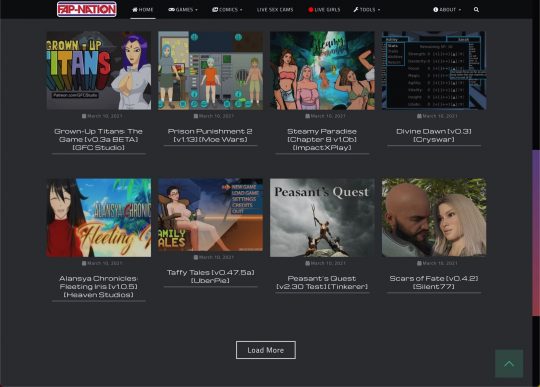Open the Live Sex Cams menu item
This screenshot has height=387, width=540.
[275, 10]
